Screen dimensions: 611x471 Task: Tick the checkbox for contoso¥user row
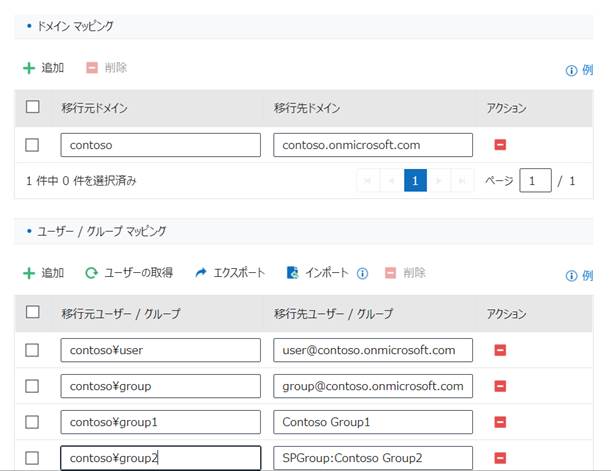pos(32,350)
